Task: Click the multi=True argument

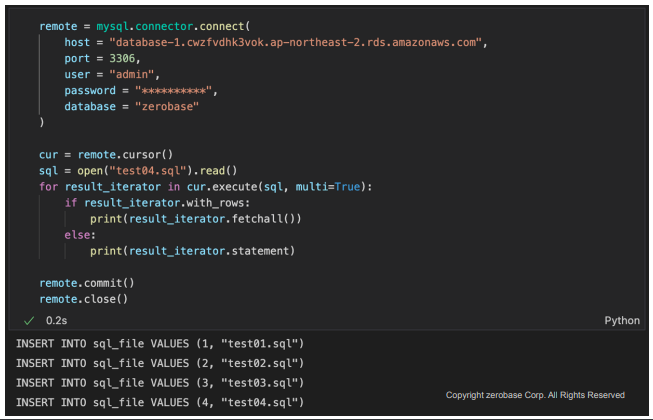Action: click(x=328, y=187)
